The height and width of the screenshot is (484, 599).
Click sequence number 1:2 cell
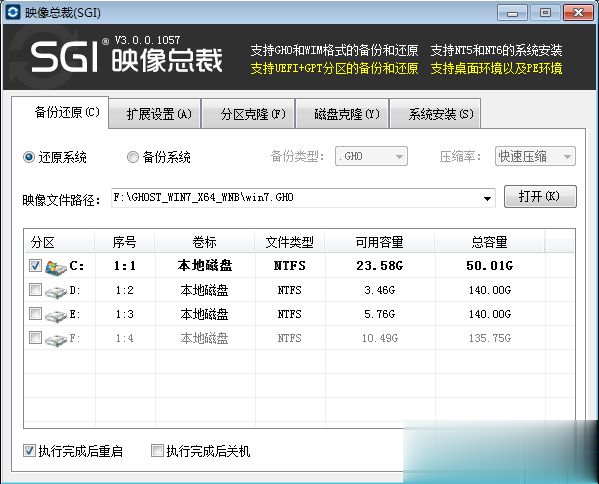click(125, 290)
